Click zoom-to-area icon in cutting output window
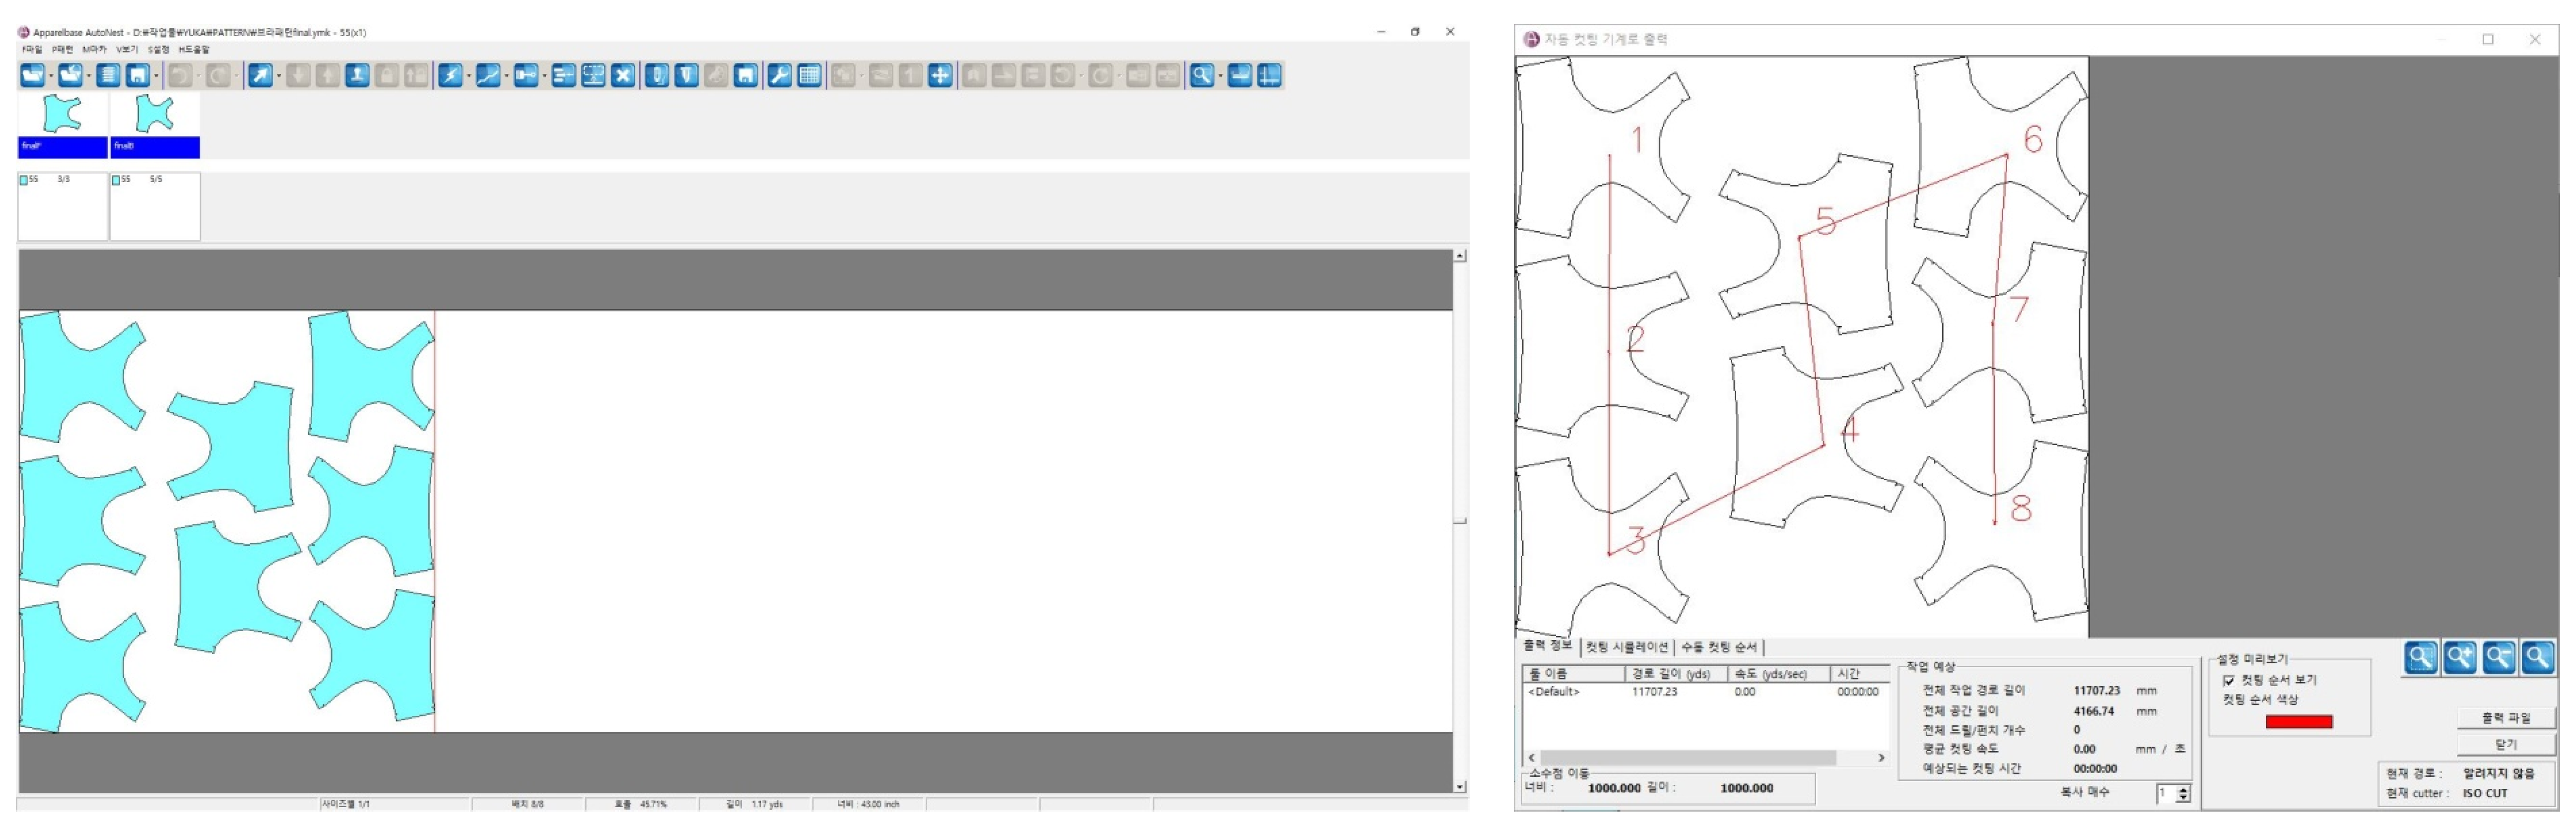2576x828 pixels. pyautogui.click(x=2421, y=657)
